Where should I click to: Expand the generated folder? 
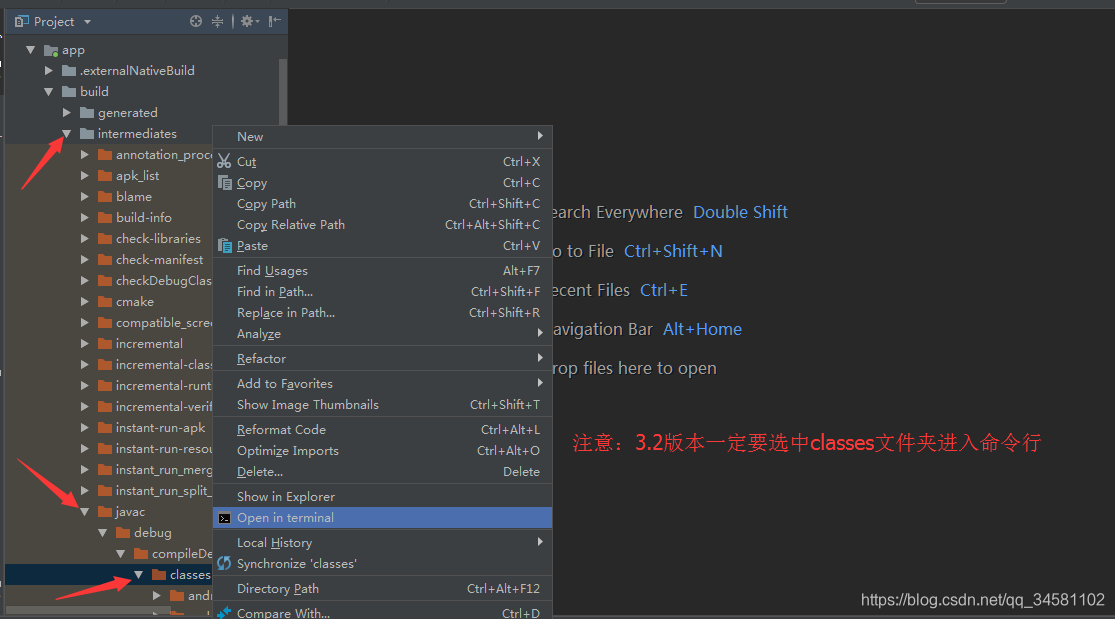coord(67,112)
